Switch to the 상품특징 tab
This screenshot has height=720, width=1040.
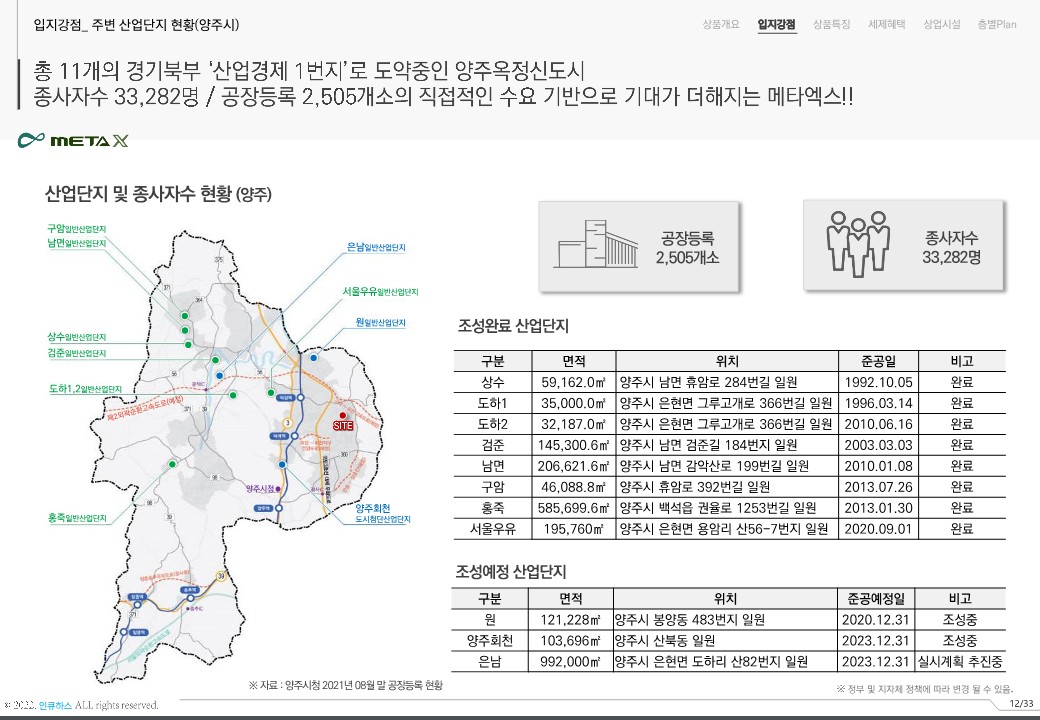[x=832, y=24]
